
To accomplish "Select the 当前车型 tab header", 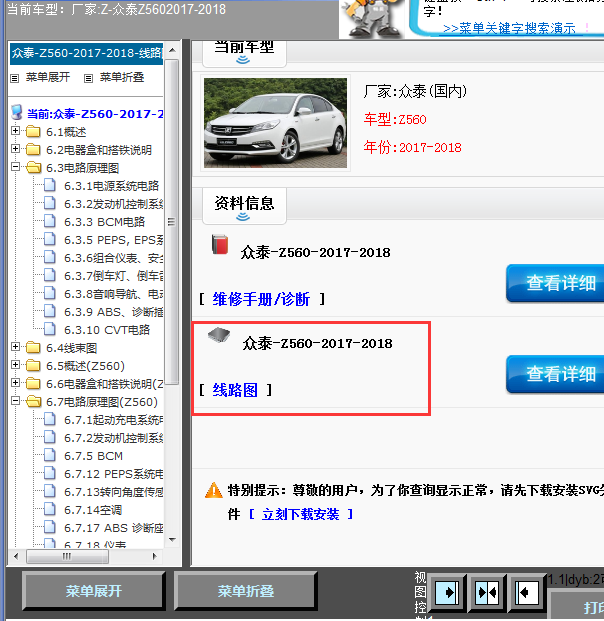I will 244,52.
